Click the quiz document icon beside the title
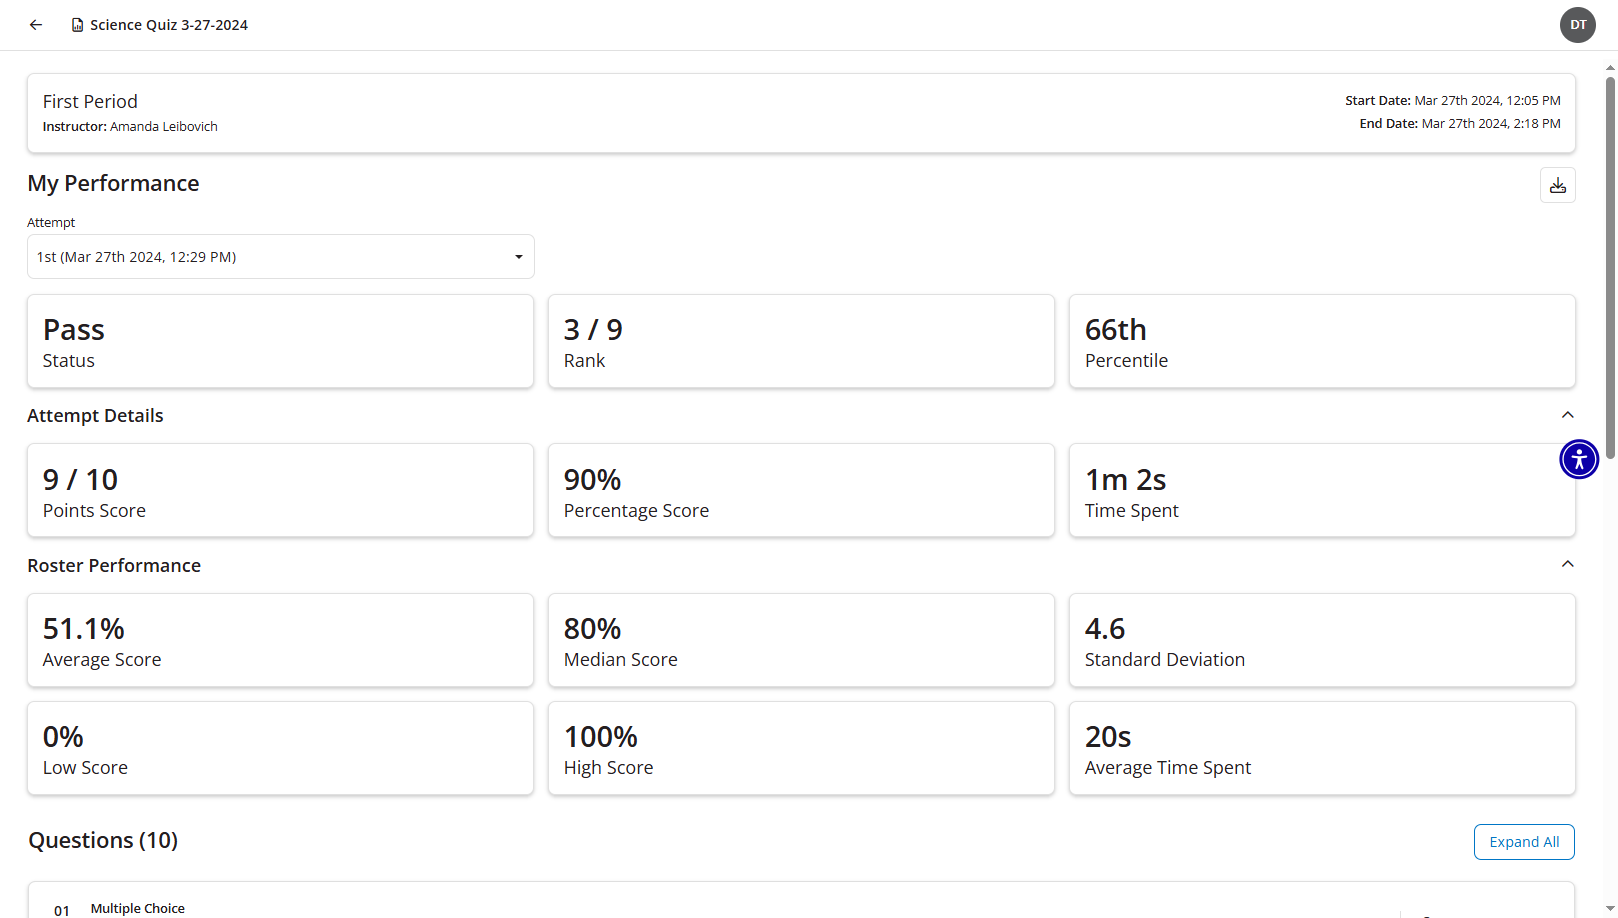The height and width of the screenshot is (918, 1618). coord(77,25)
